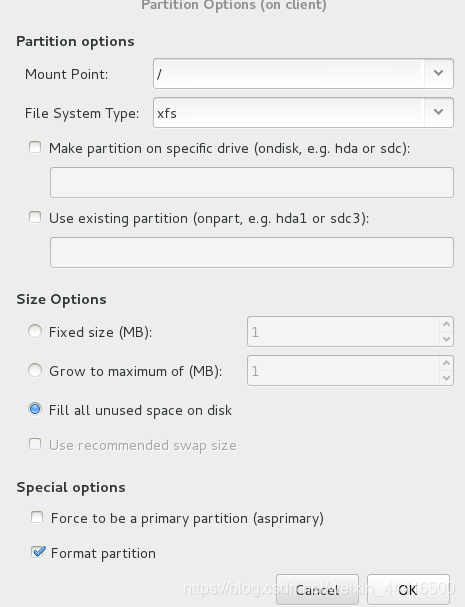Increase Fixed size value with up arrow
The image size is (465, 607).
coord(446,324)
